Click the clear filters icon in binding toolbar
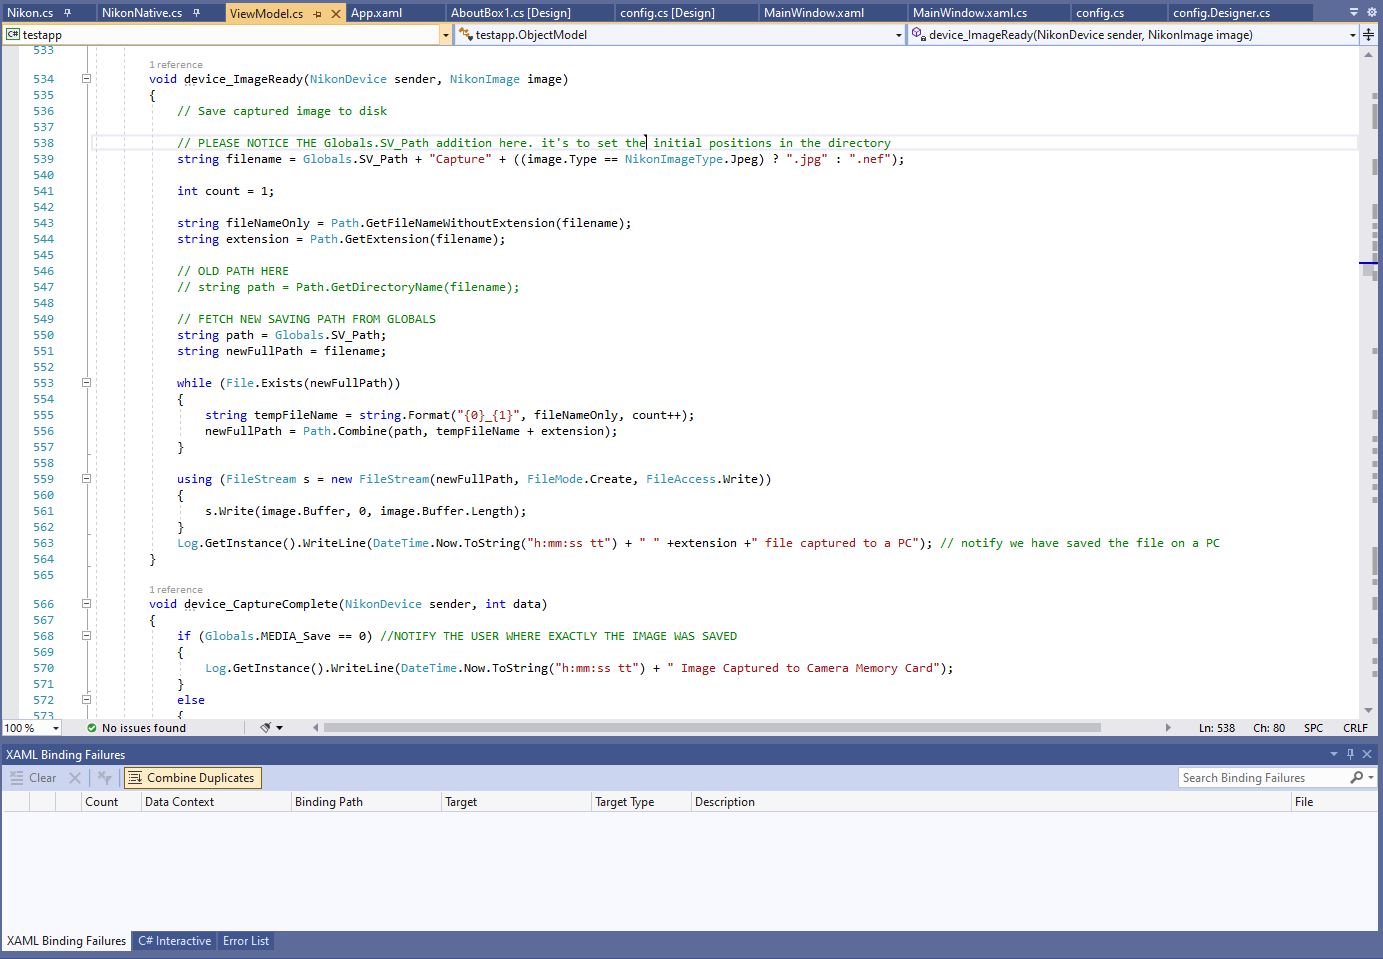The width and height of the screenshot is (1383, 959). point(104,778)
